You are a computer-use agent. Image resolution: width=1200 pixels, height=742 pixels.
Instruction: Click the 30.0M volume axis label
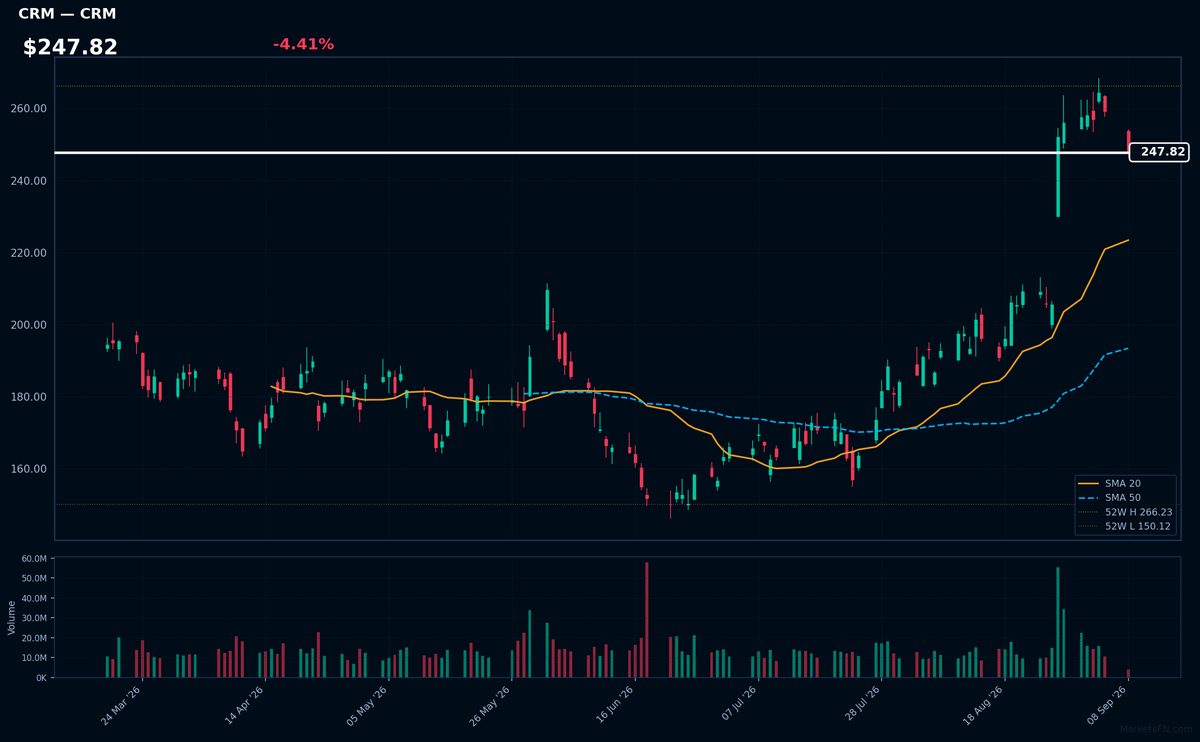coord(33,618)
